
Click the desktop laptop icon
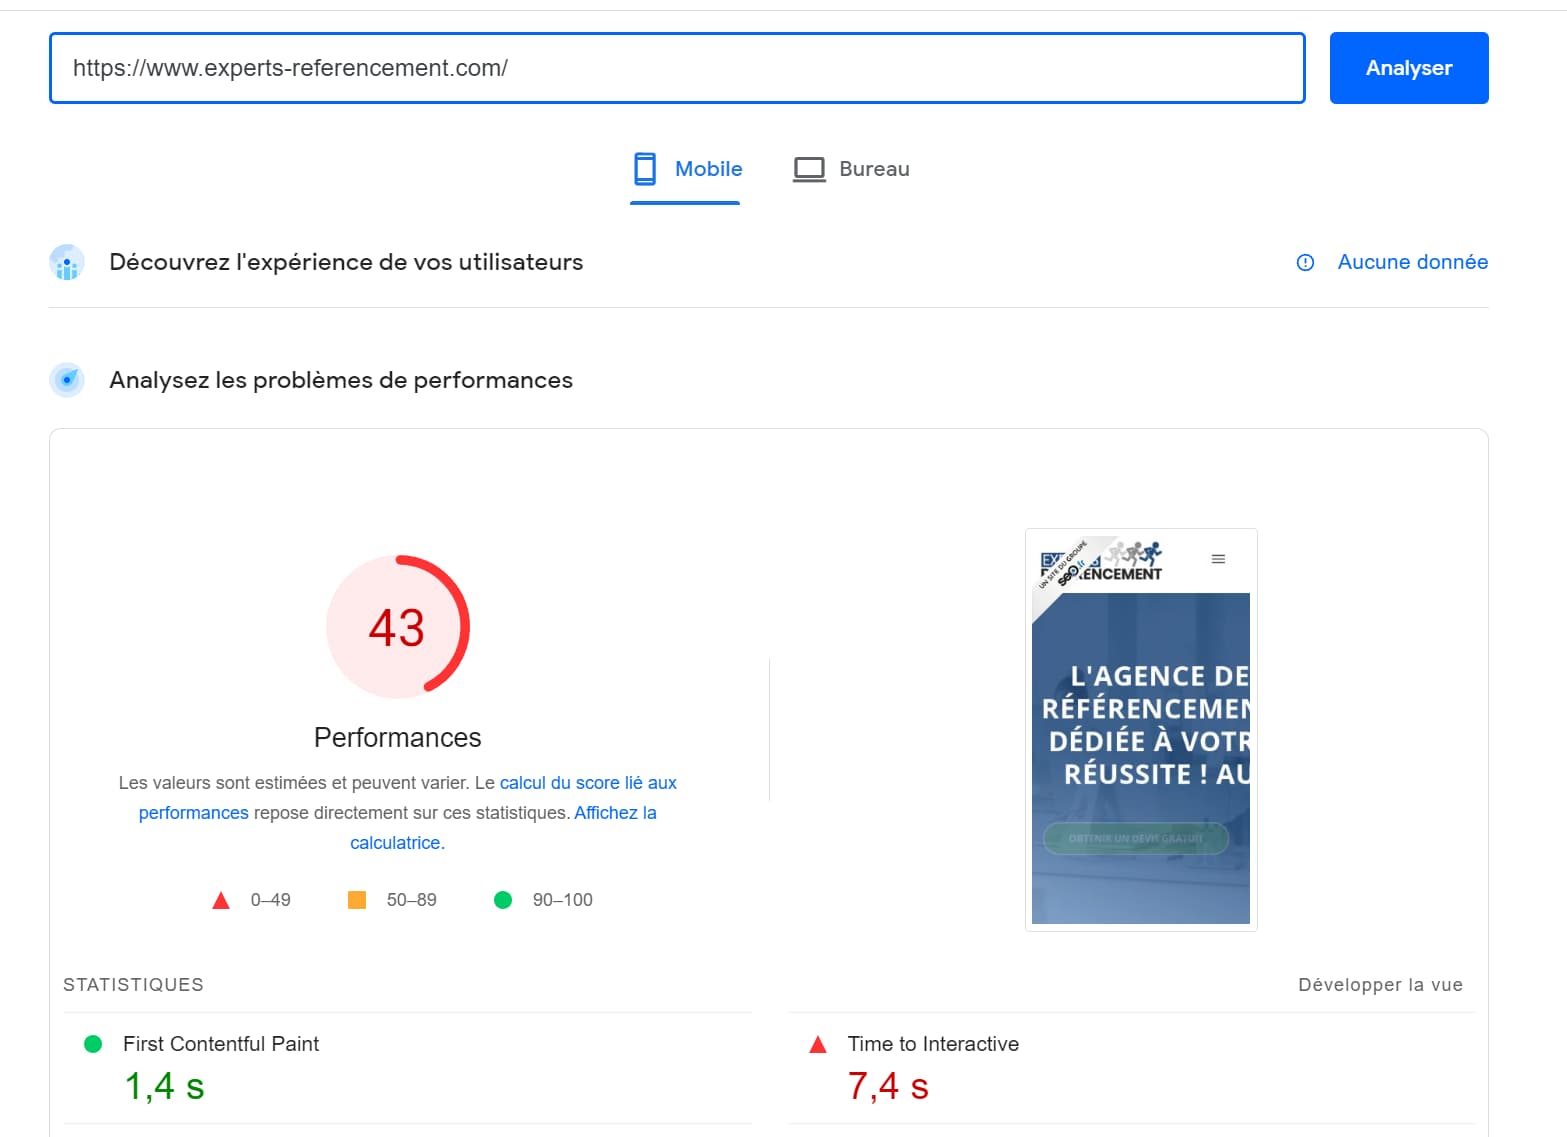pyautogui.click(x=809, y=169)
